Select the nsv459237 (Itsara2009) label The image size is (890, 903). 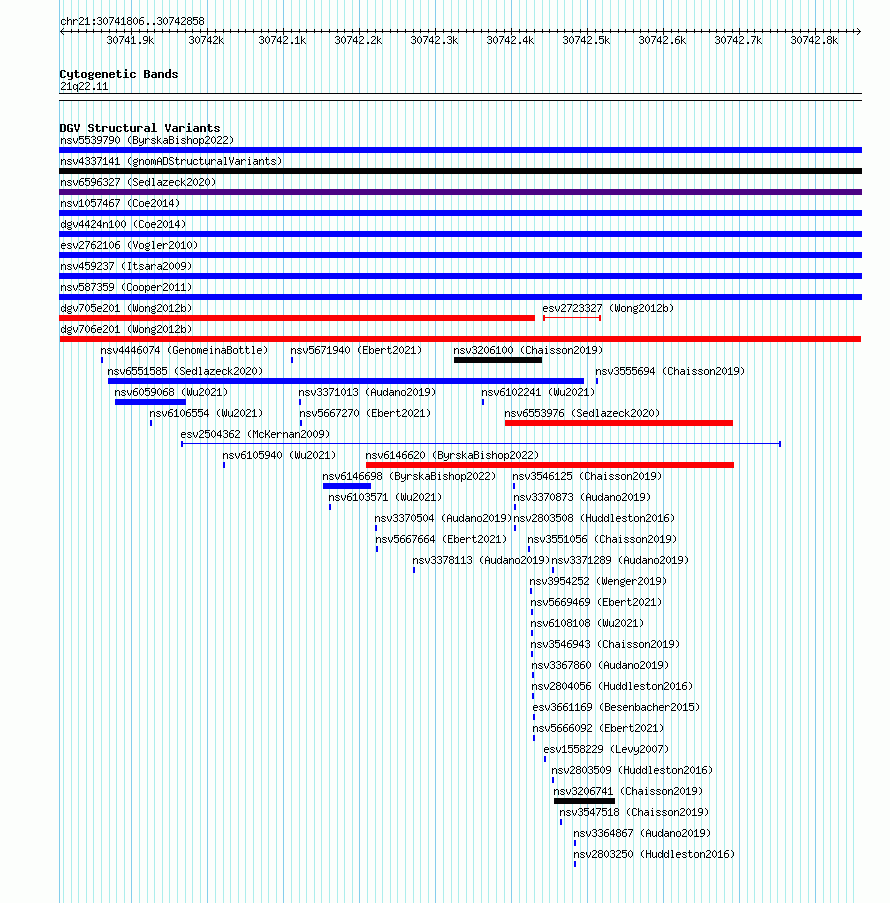[126, 267]
